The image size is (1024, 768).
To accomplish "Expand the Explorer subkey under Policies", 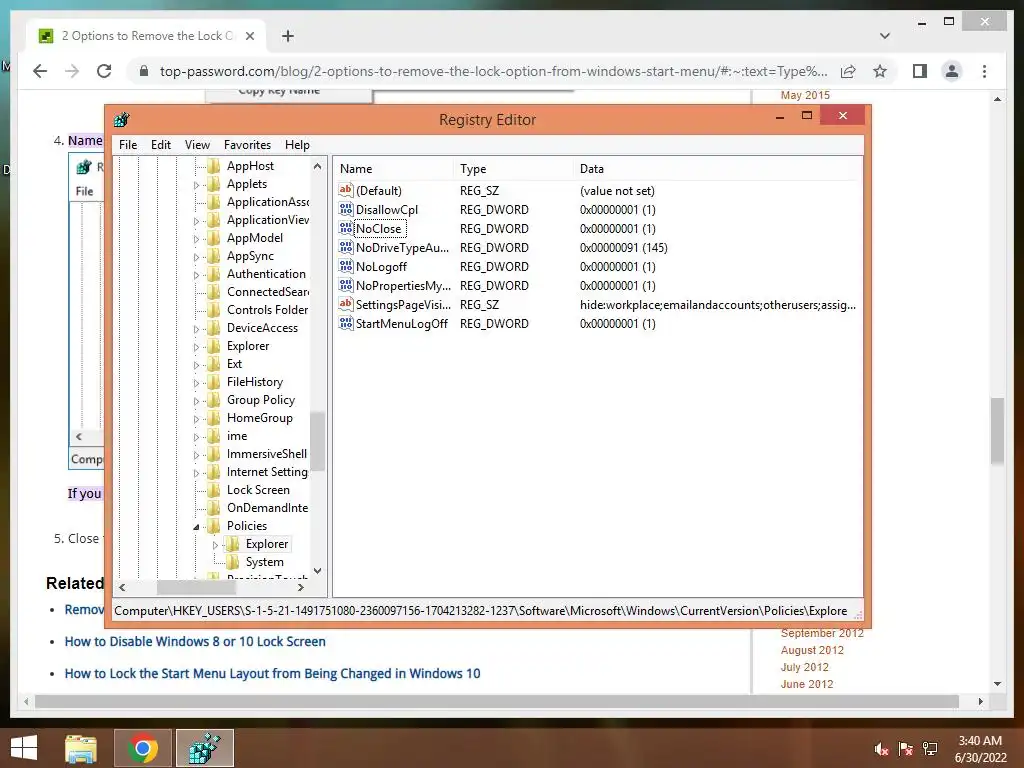I will 215,544.
